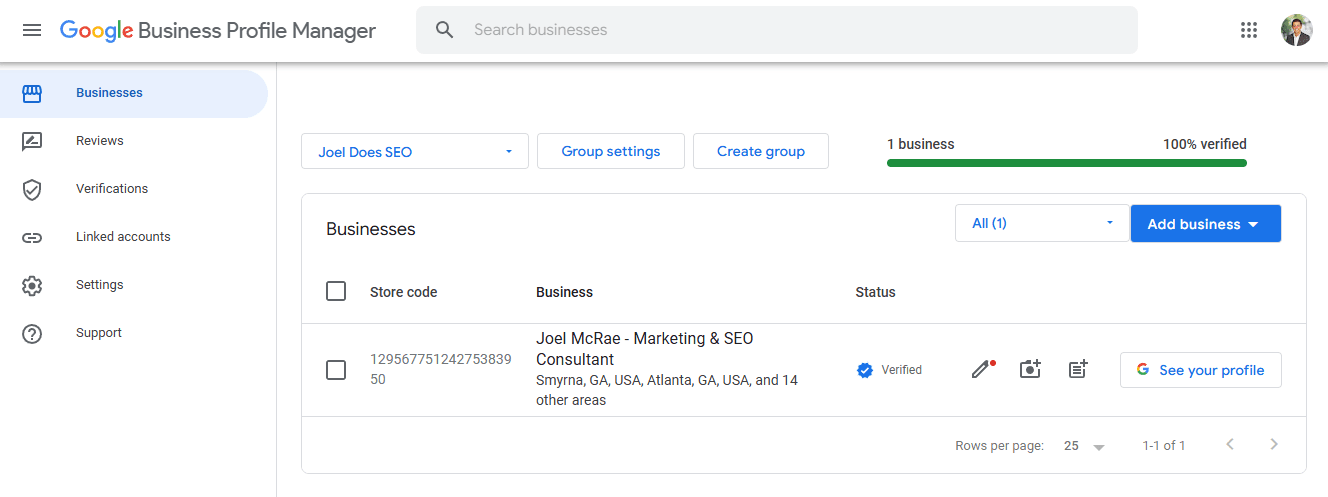Image resolution: width=1328 pixels, height=497 pixels.
Task: Click the Verifications shield icon
Action: click(x=32, y=189)
